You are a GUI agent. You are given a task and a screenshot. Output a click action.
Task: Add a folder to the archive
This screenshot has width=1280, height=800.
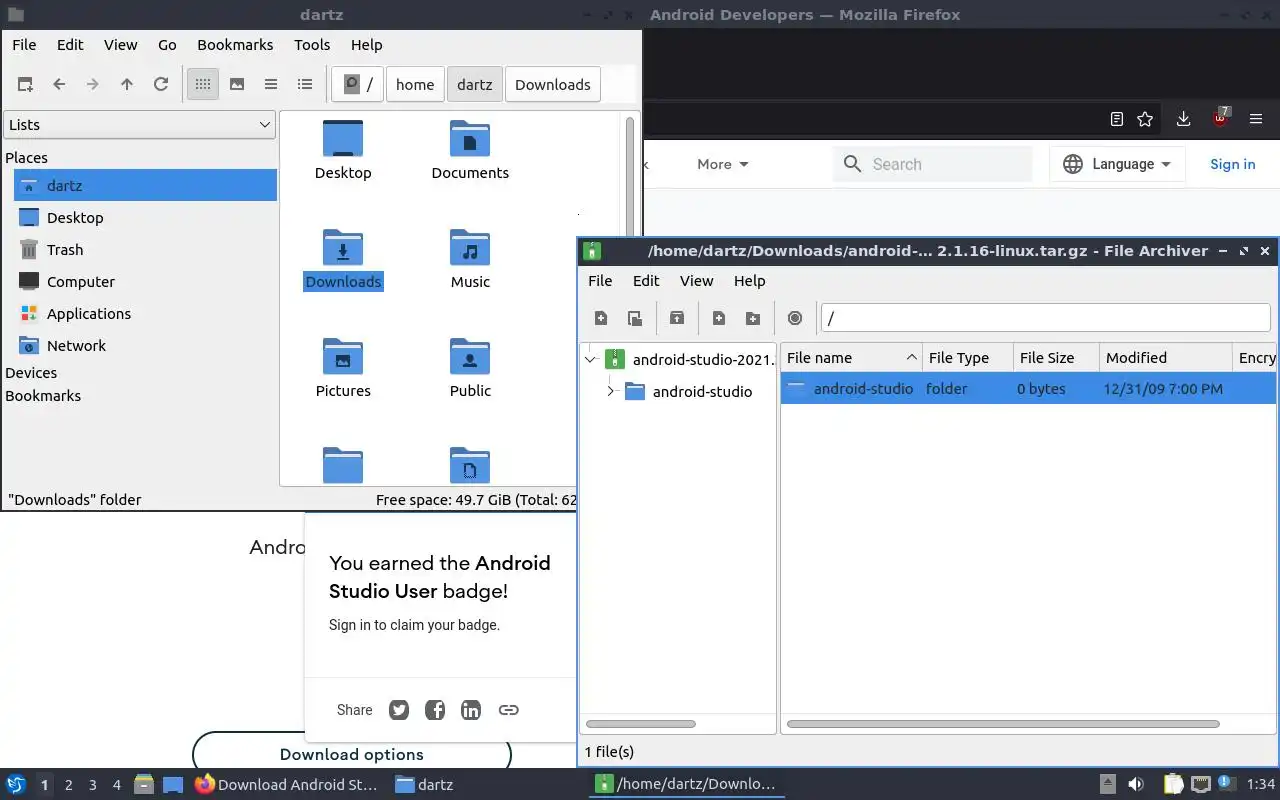[753, 318]
